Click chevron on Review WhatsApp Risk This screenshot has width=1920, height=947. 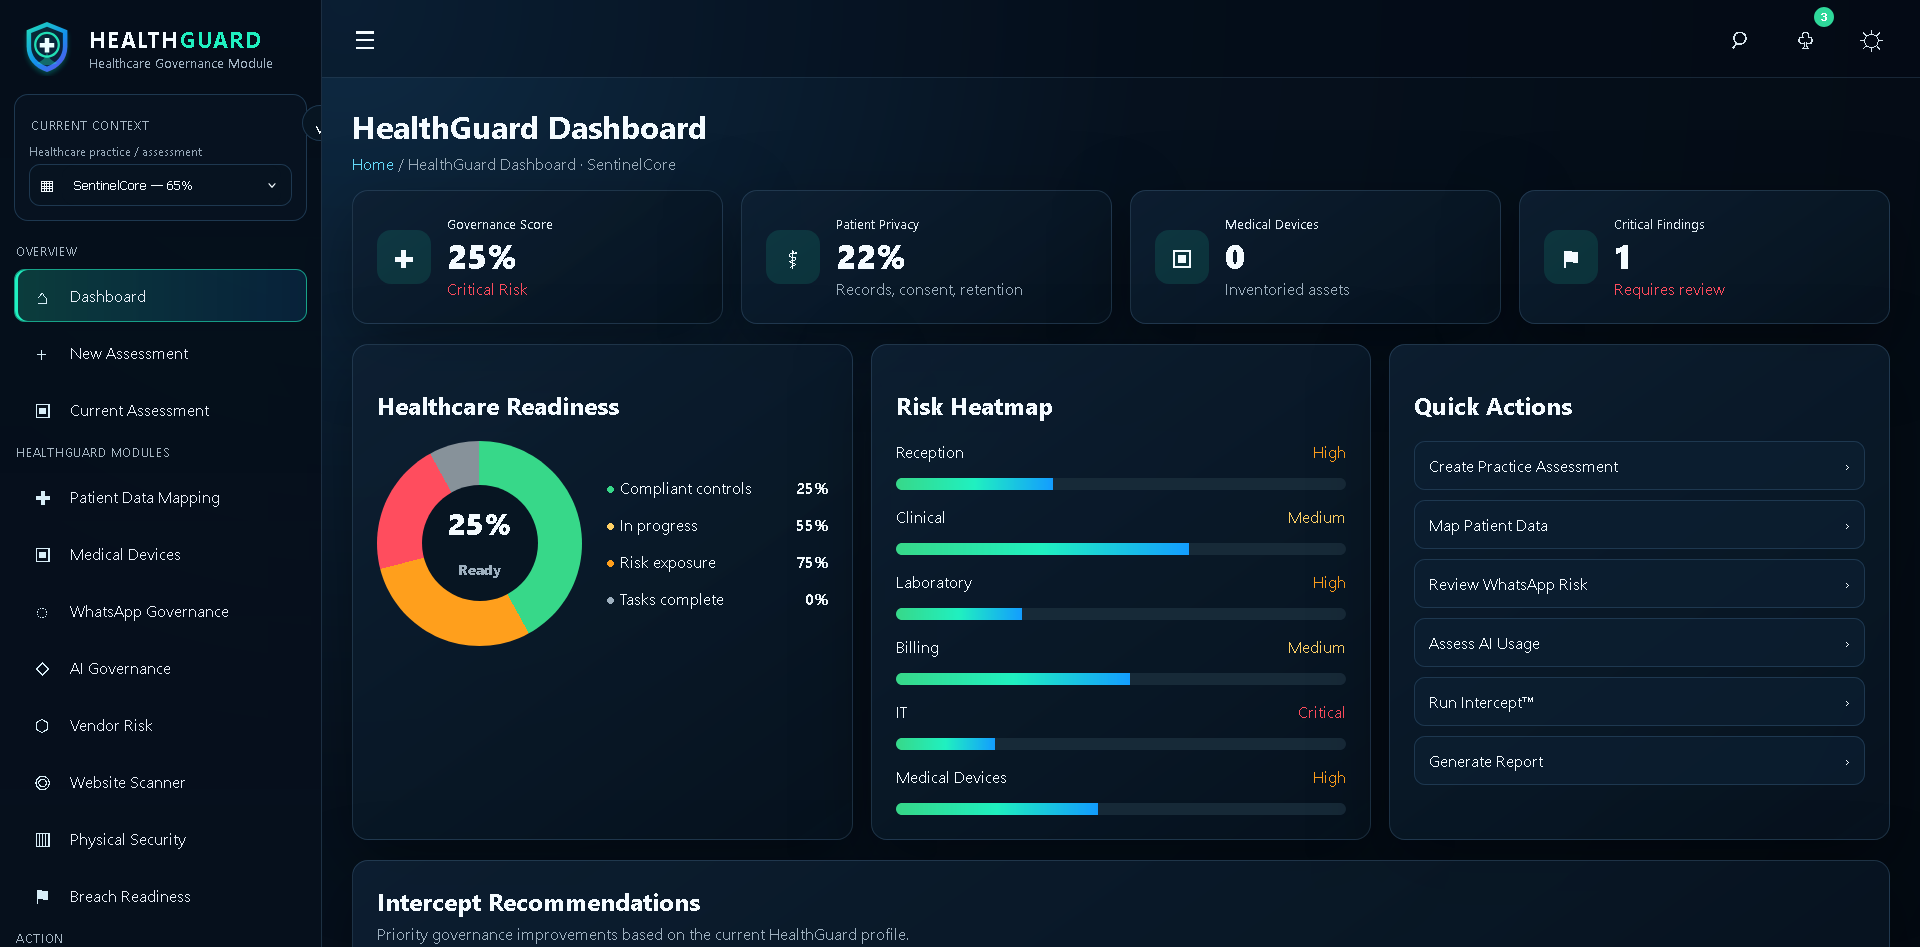1847,585
